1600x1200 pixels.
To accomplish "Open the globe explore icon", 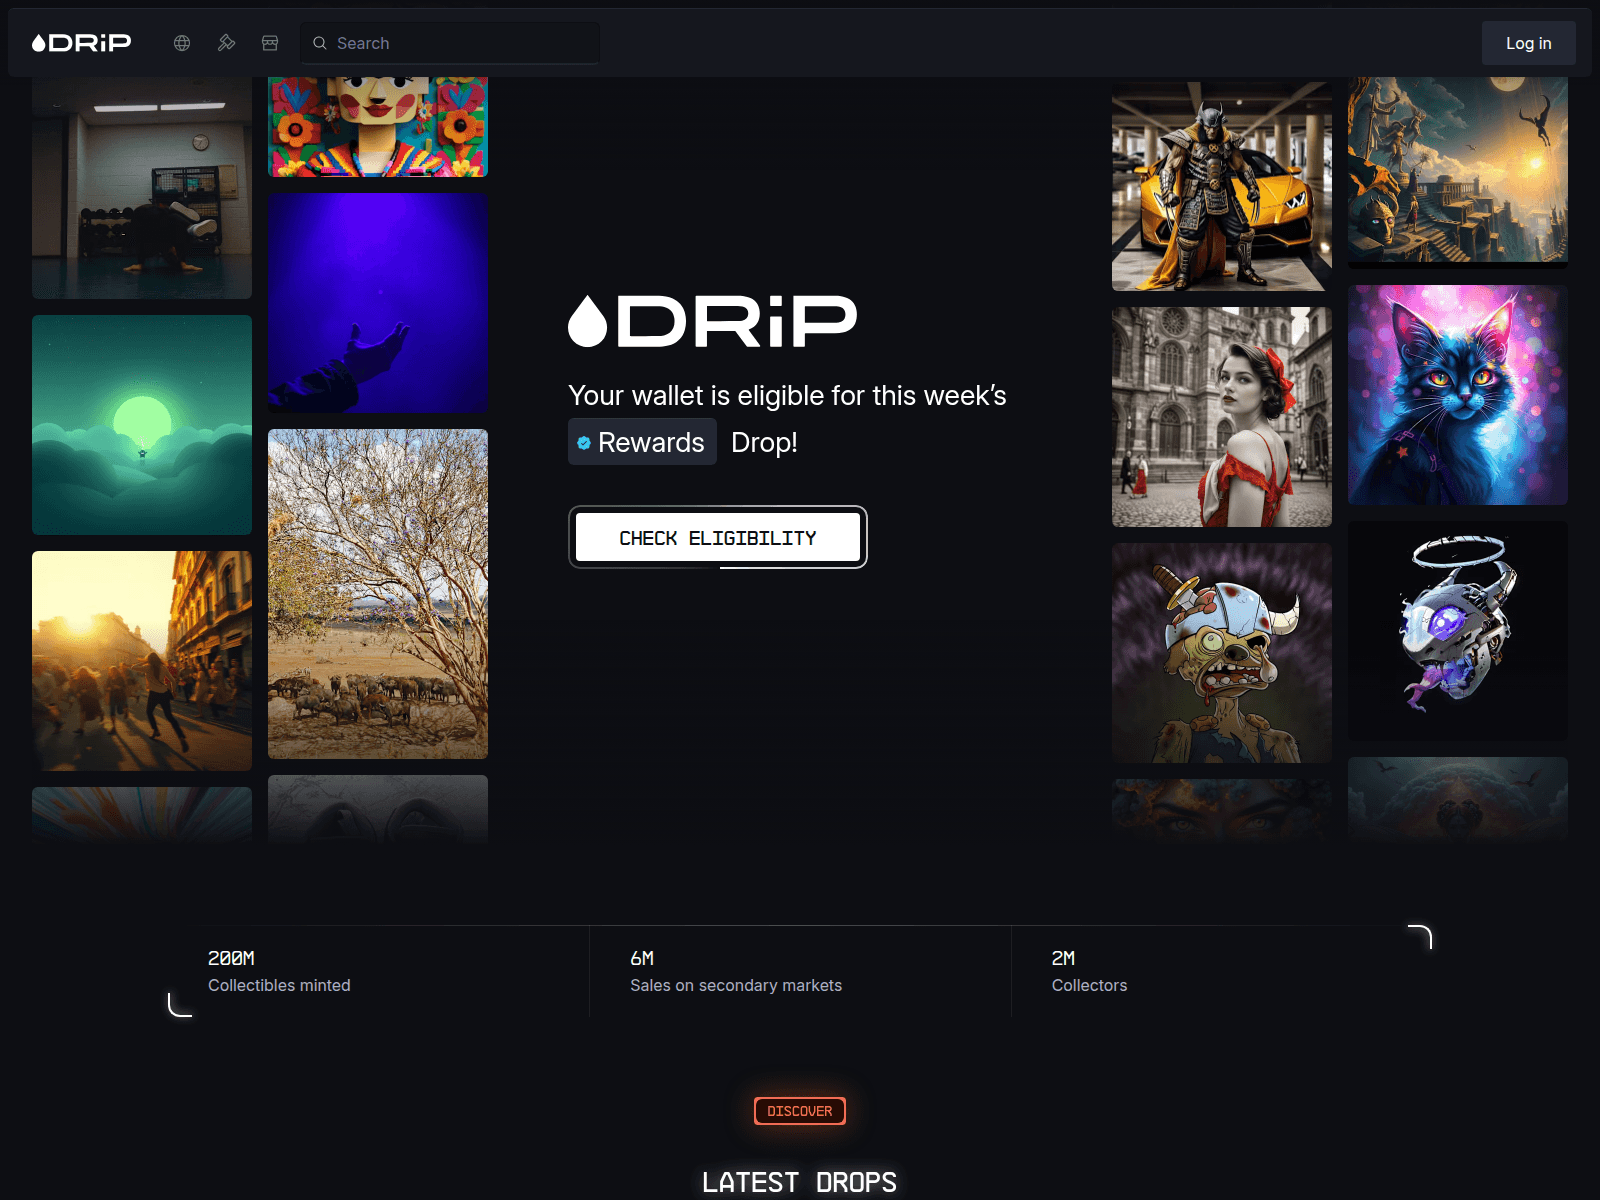I will pos(182,43).
